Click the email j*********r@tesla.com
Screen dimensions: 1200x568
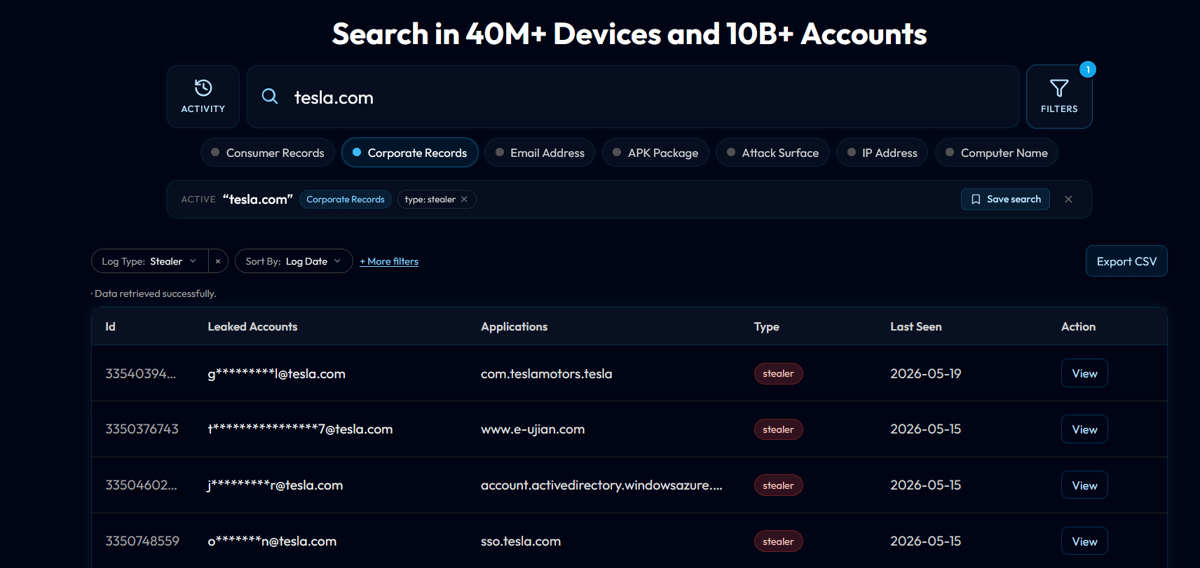point(275,485)
